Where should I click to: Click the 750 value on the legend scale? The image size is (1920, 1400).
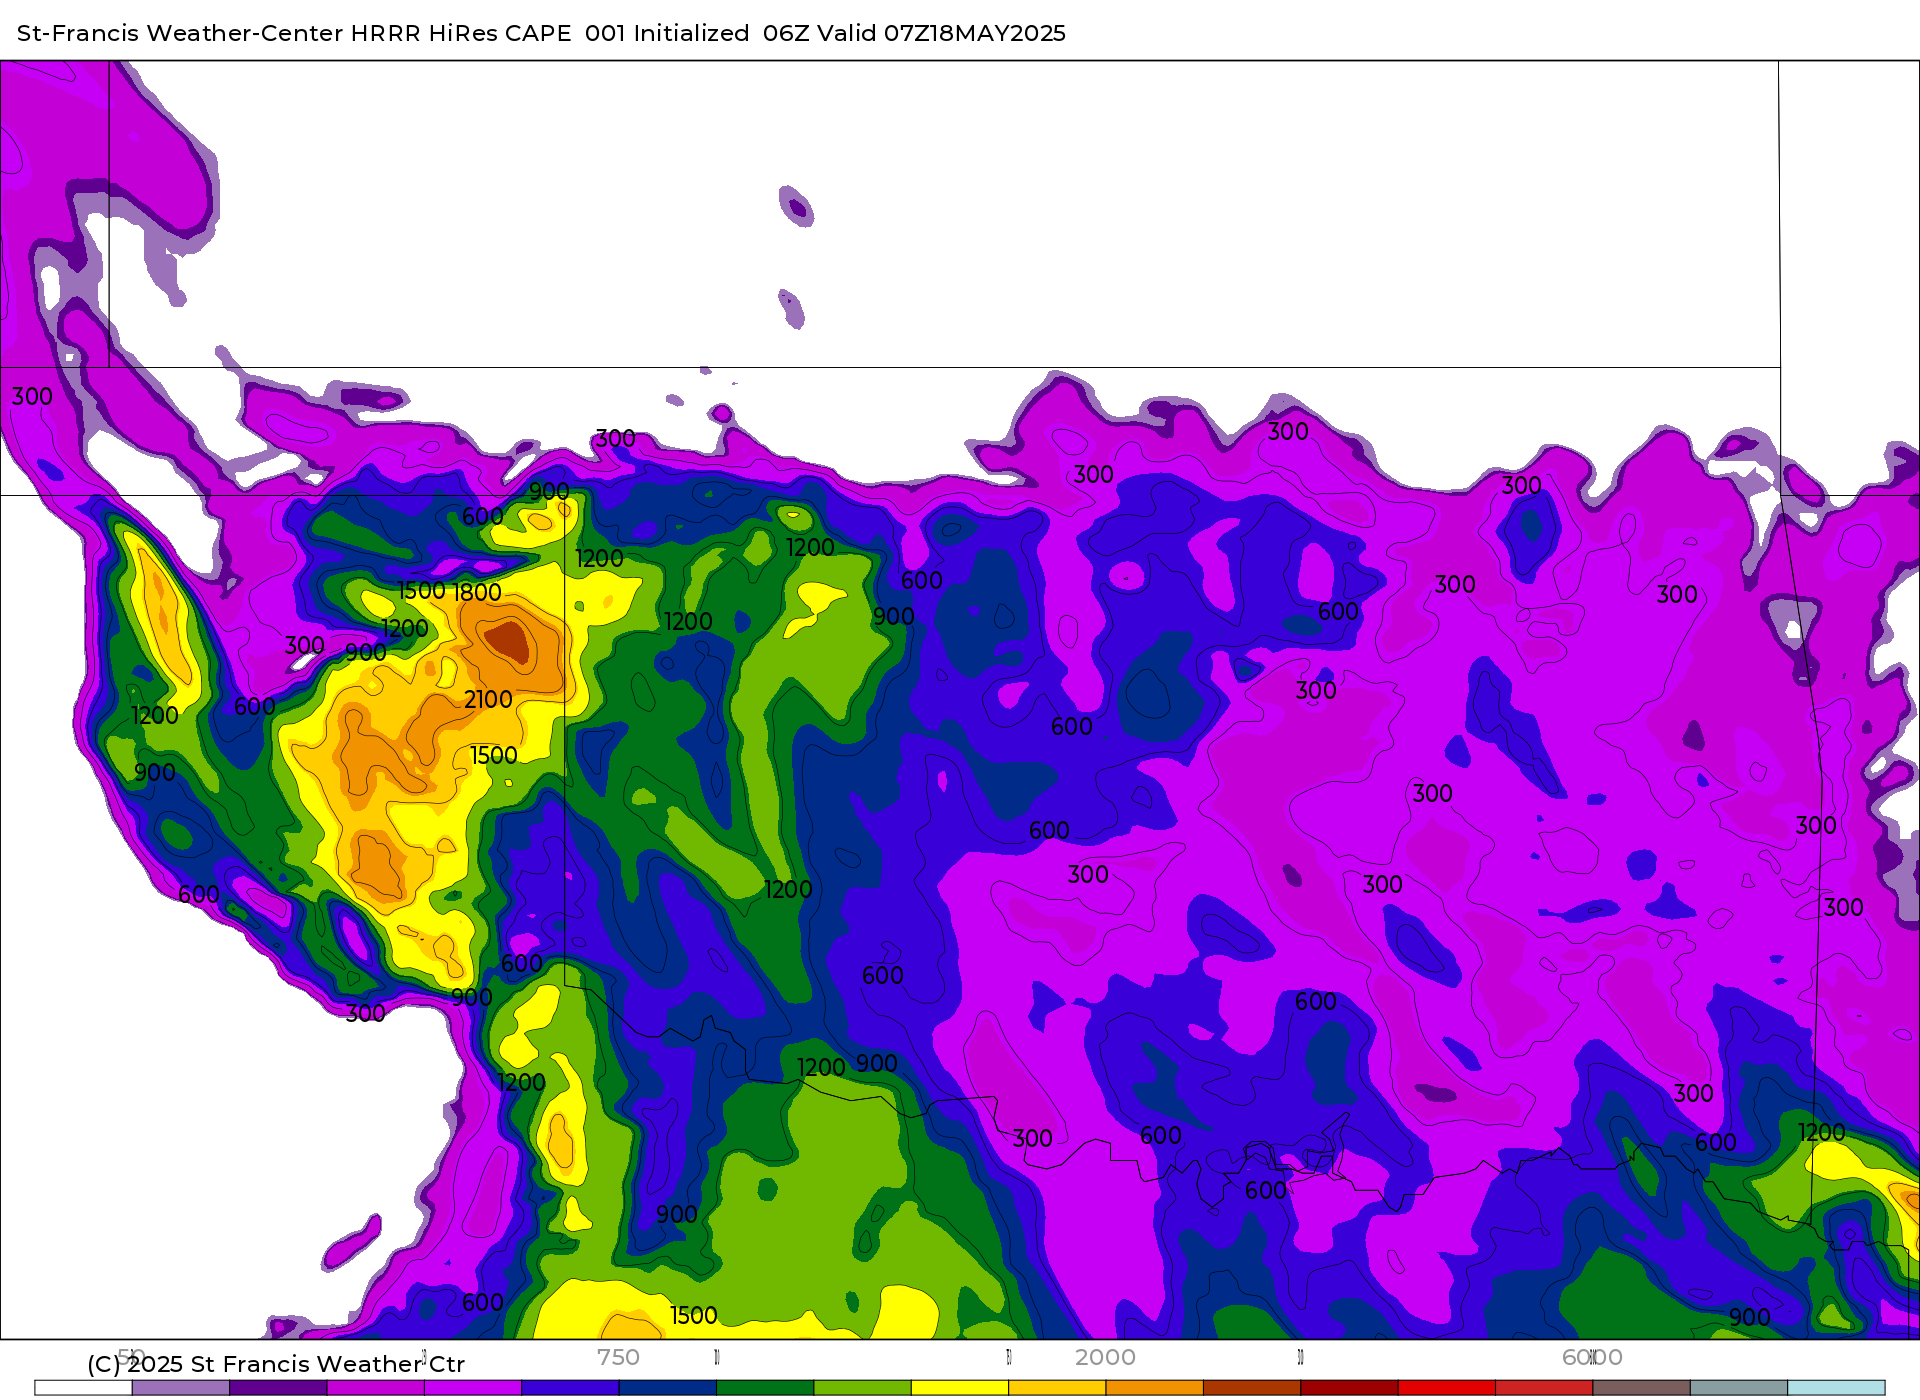618,1357
